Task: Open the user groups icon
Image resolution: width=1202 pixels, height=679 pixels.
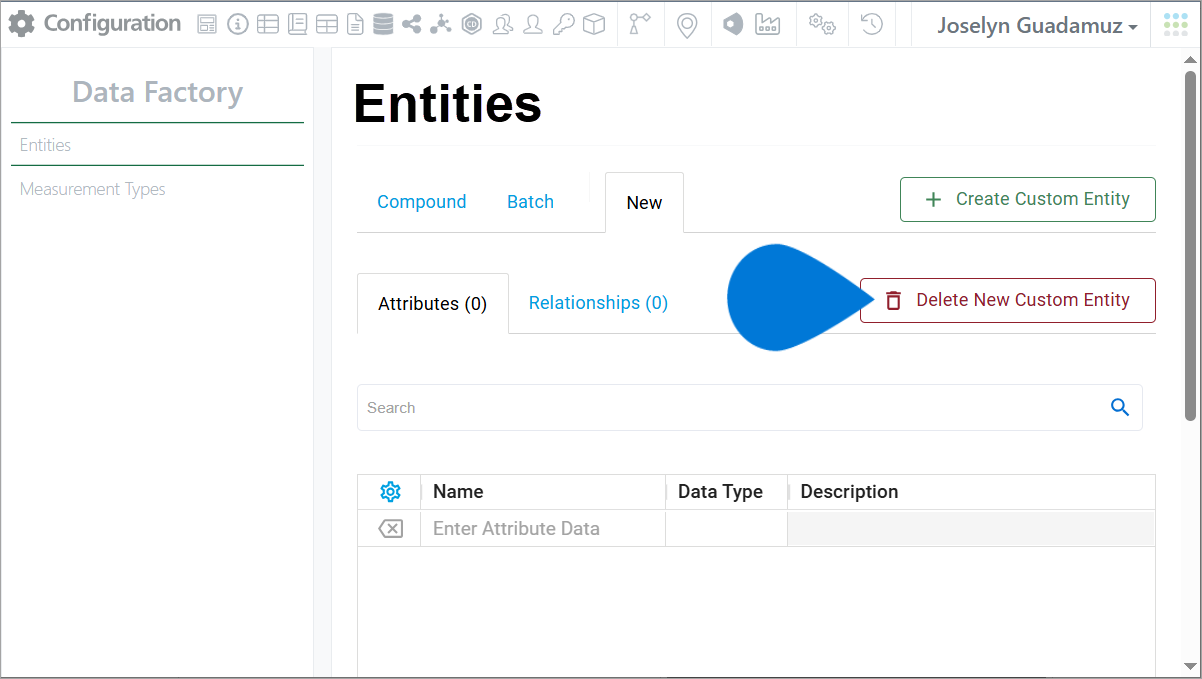Action: pyautogui.click(x=503, y=25)
